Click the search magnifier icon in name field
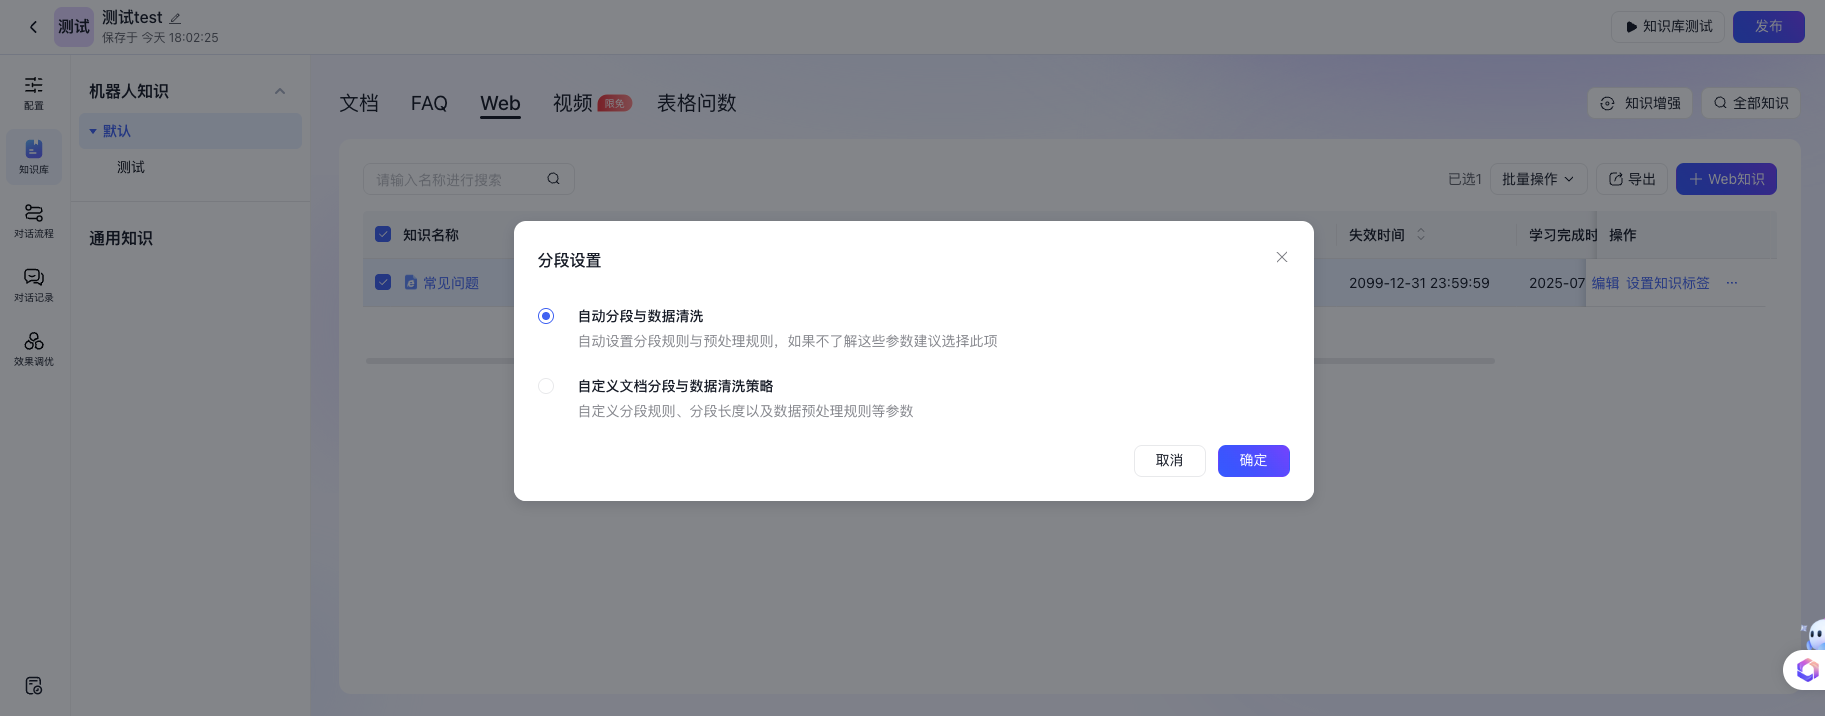Image resolution: width=1825 pixels, height=716 pixels. pos(553,179)
